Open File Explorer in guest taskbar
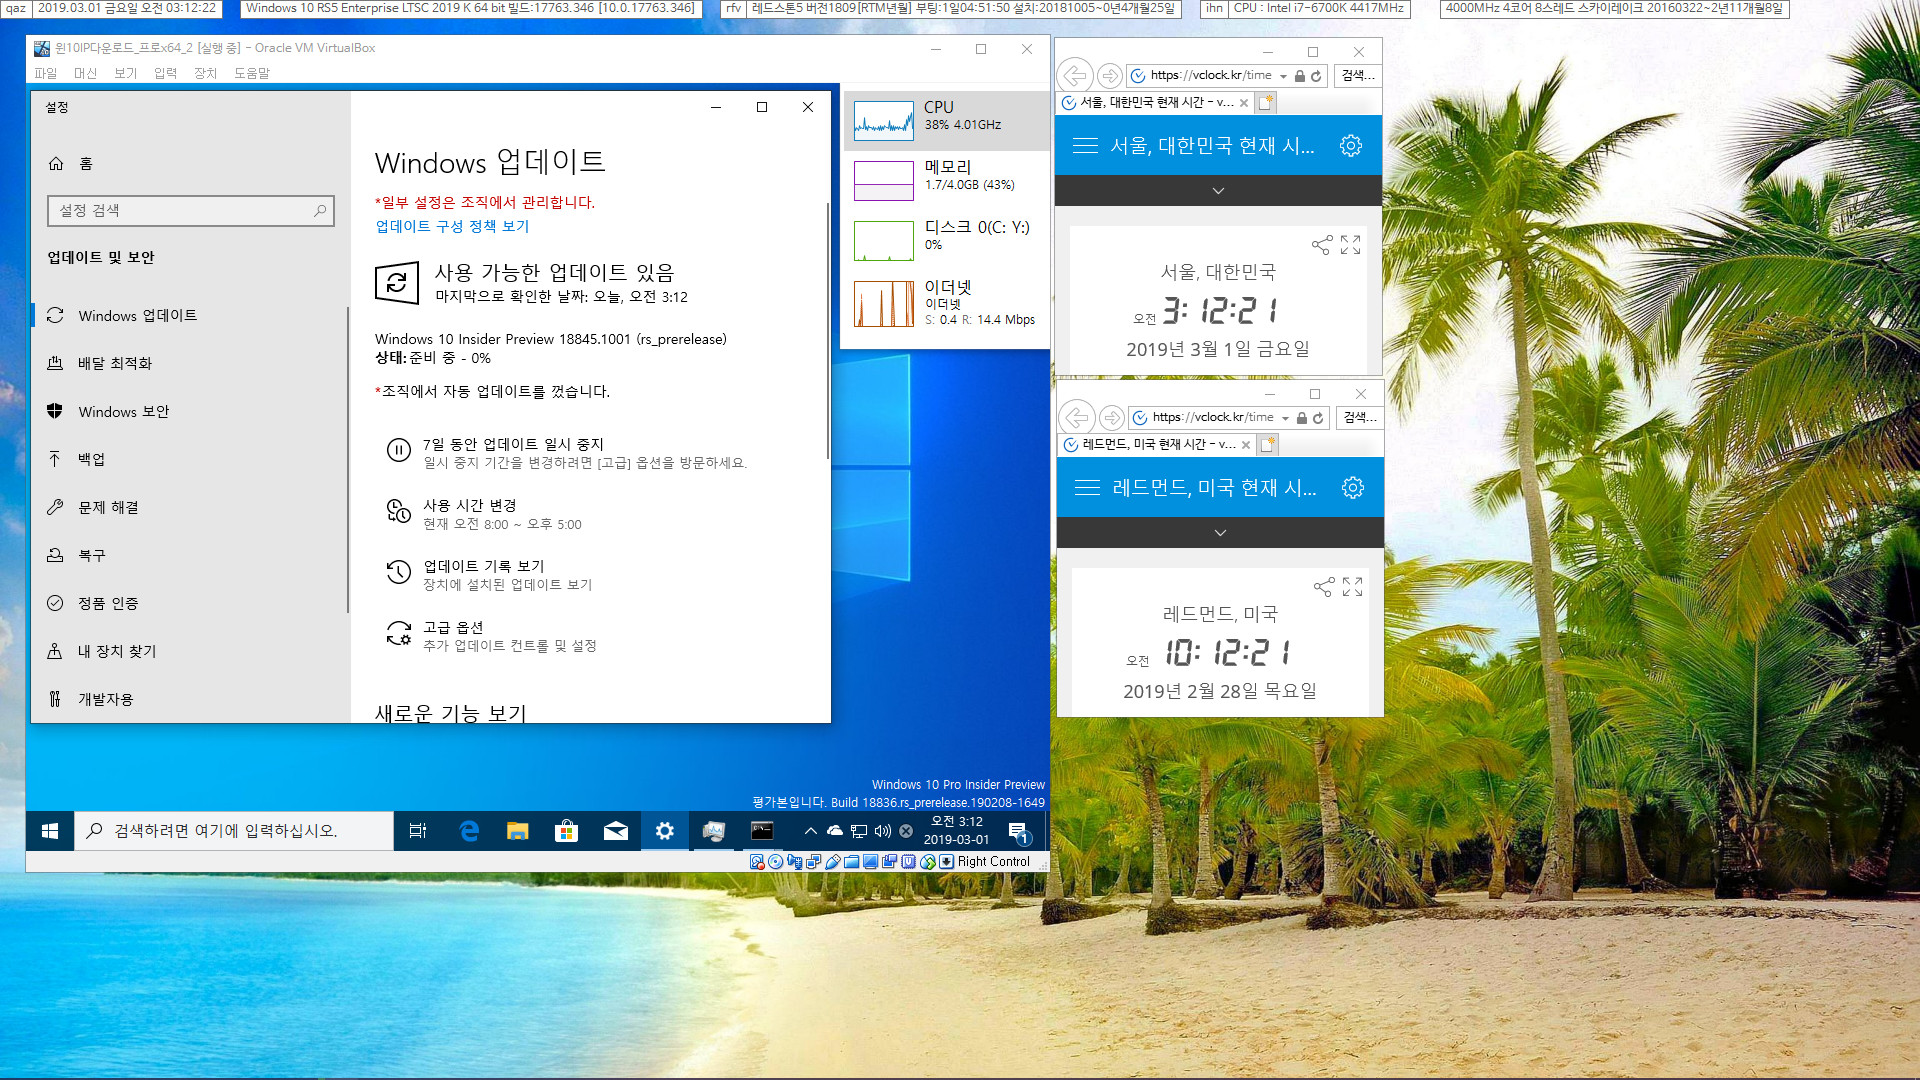 [517, 831]
